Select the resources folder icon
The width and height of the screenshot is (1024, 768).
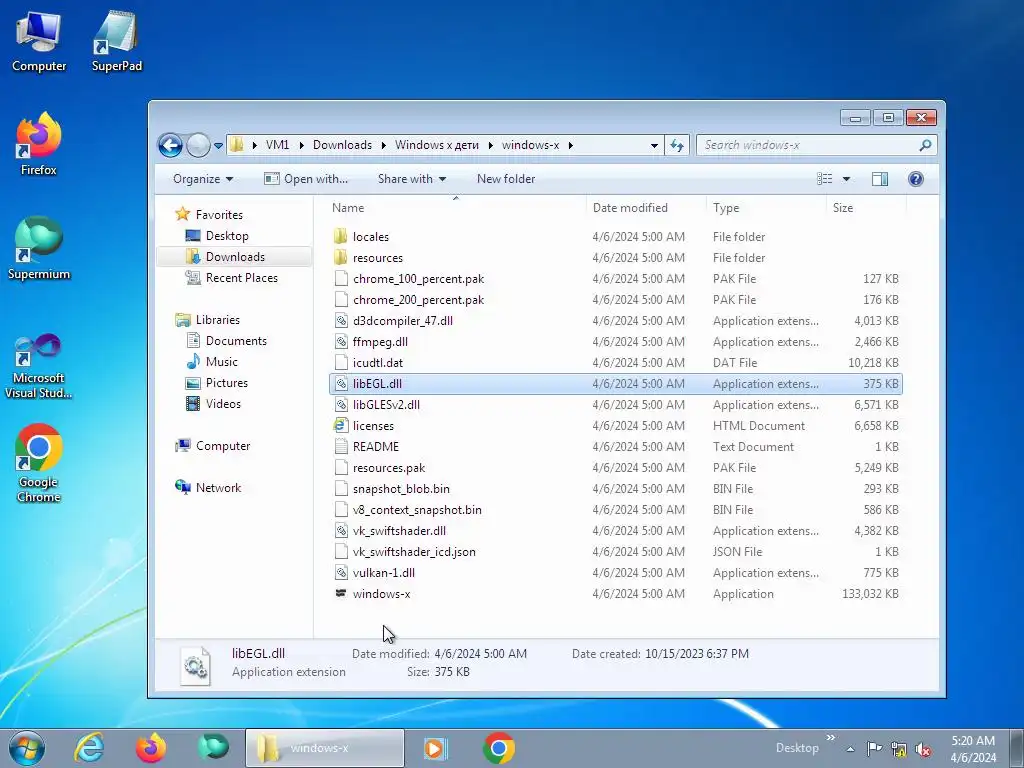(340, 257)
